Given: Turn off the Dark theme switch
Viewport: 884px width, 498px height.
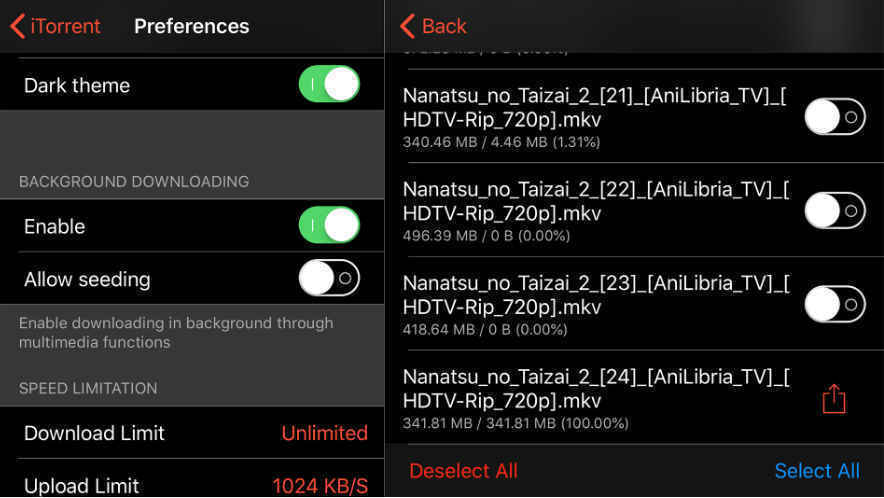Looking at the screenshot, I should coord(329,84).
